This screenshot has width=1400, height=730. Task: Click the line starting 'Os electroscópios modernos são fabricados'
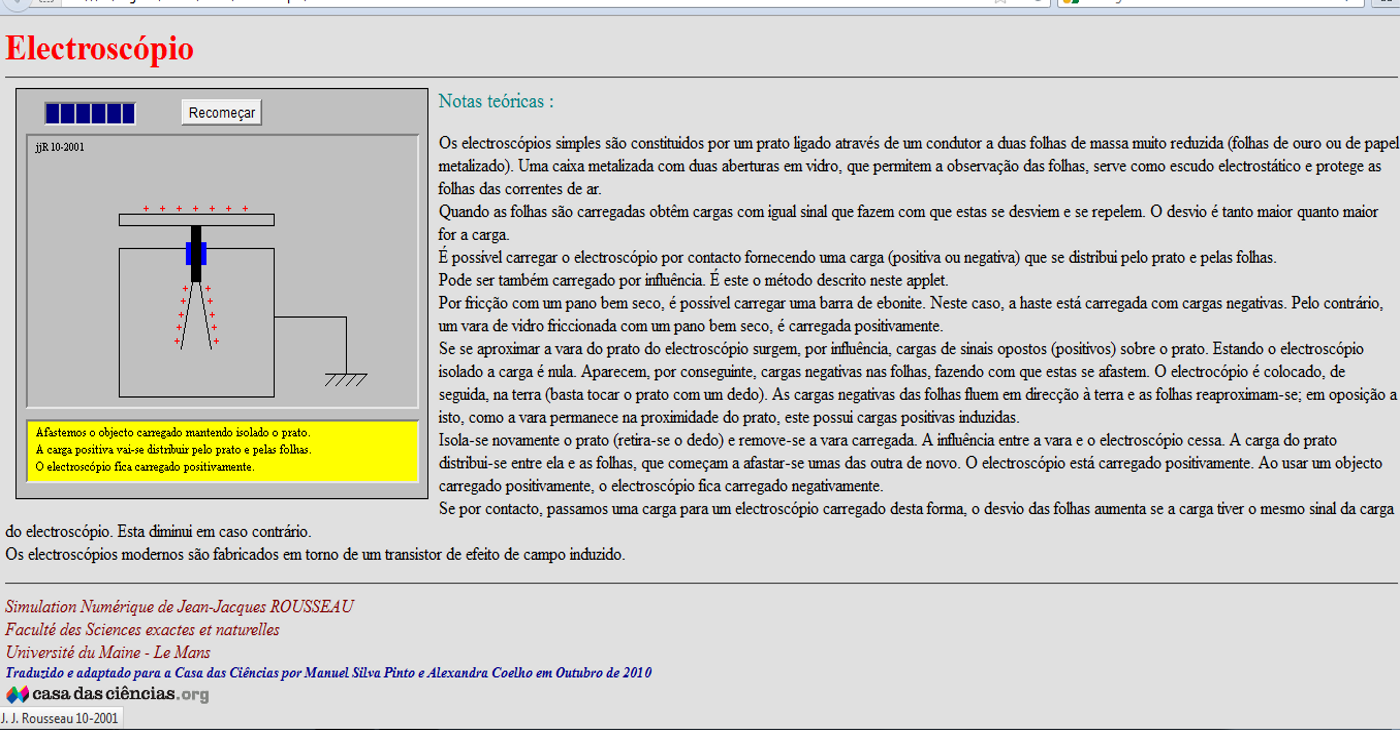(x=315, y=554)
